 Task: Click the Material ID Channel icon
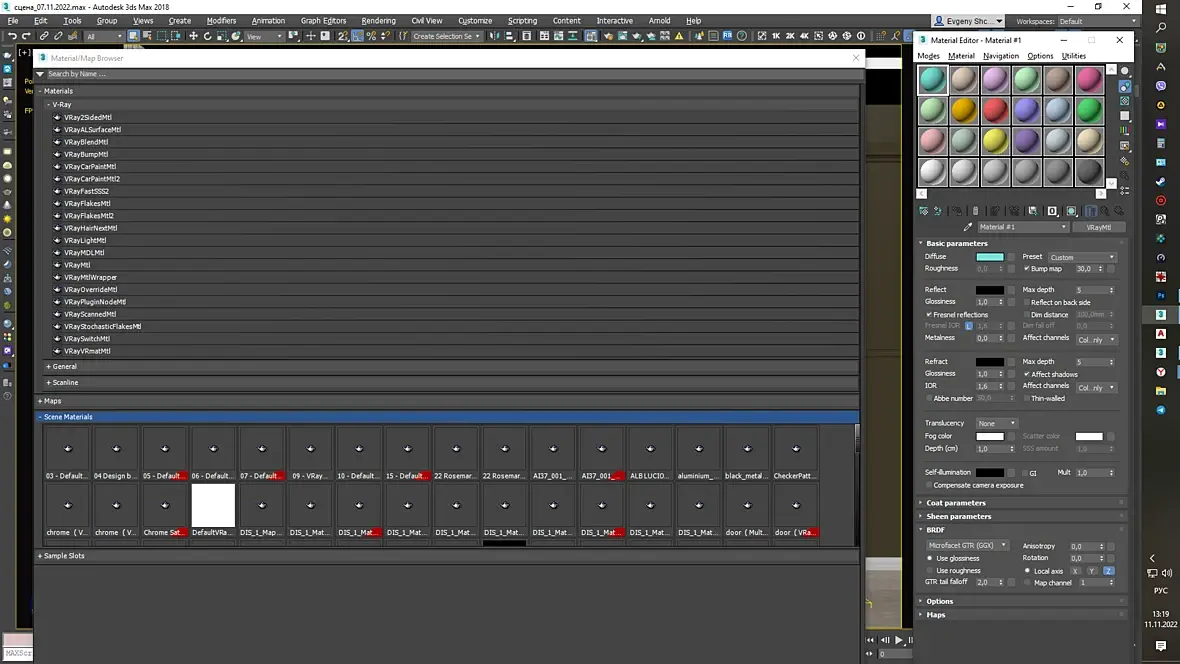click(x=1052, y=212)
